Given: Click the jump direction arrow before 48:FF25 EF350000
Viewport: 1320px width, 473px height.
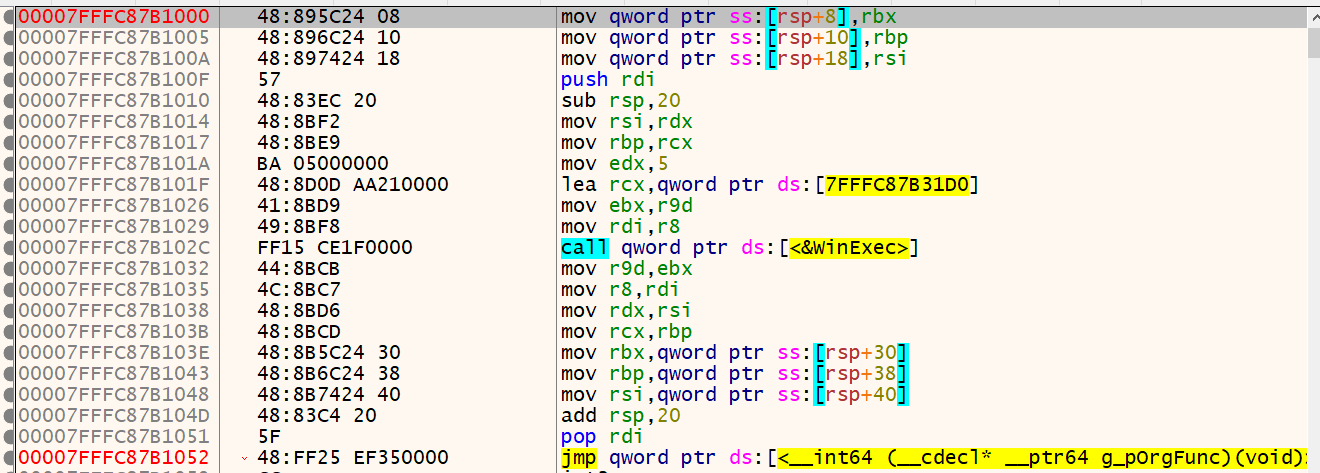Looking at the screenshot, I should click(245, 458).
